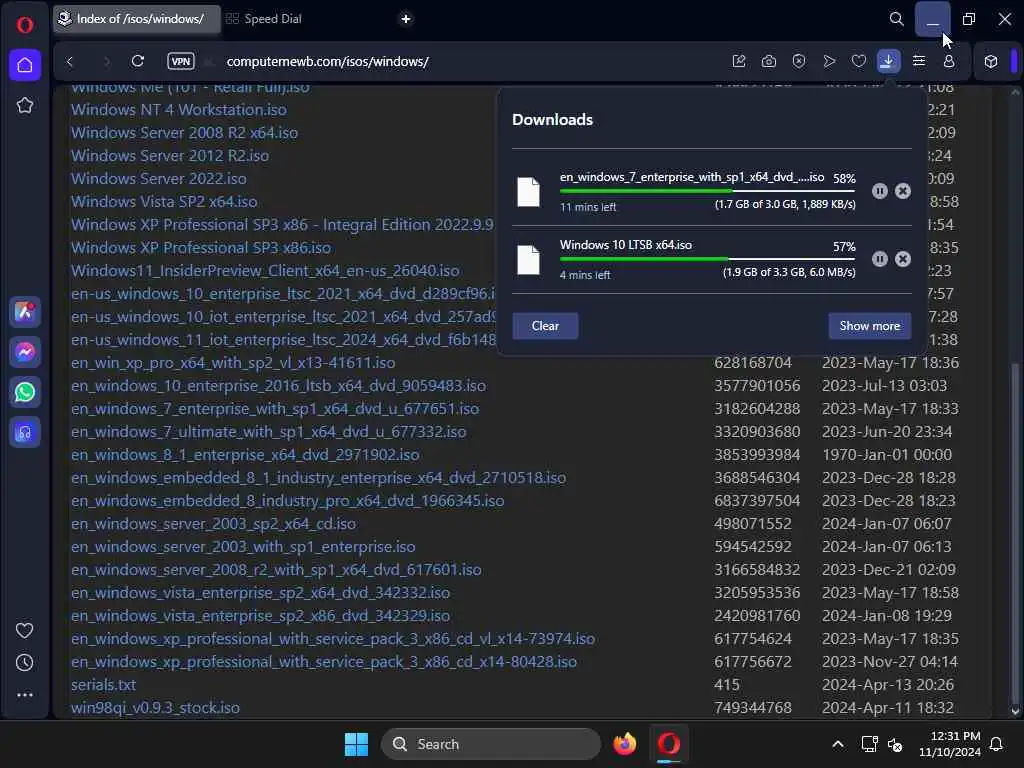The height and width of the screenshot is (768, 1024).
Task: Open the Opera main menu logo
Action: (25, 25)
